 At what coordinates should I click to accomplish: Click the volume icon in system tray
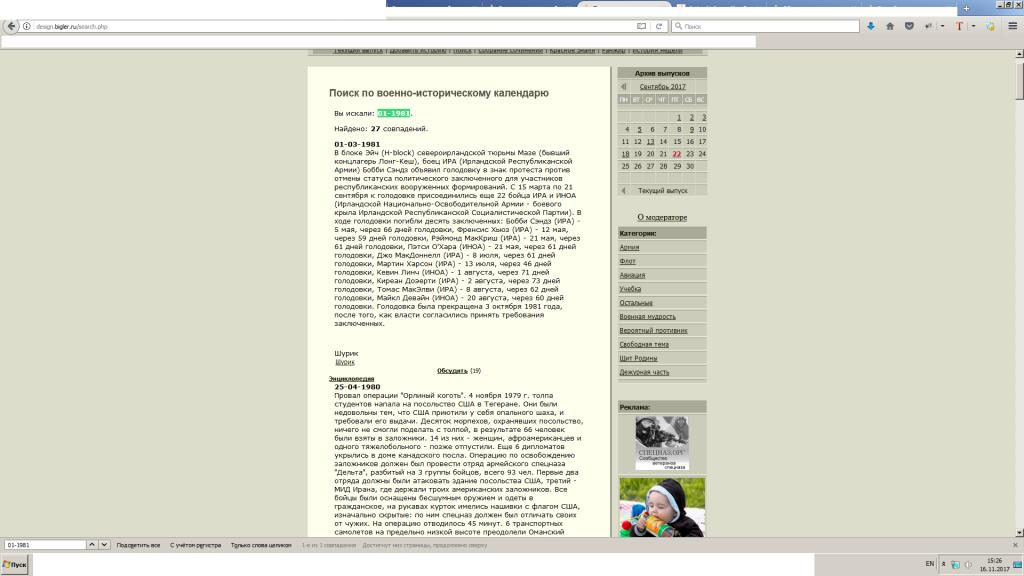point(965,565)
